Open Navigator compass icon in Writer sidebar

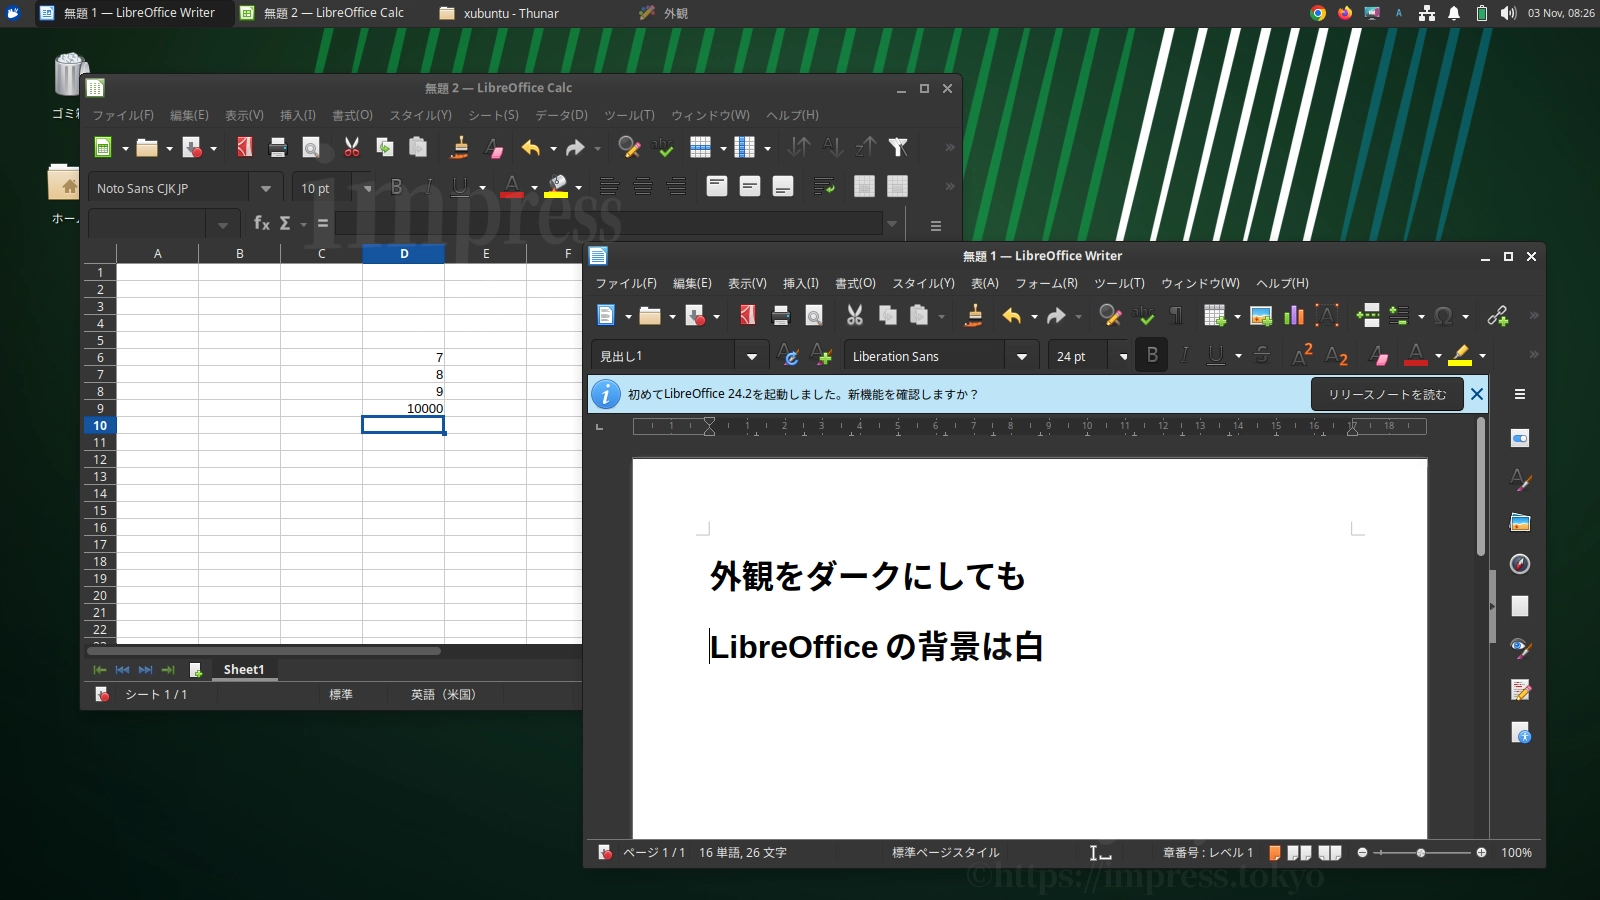pos(1520,564)
